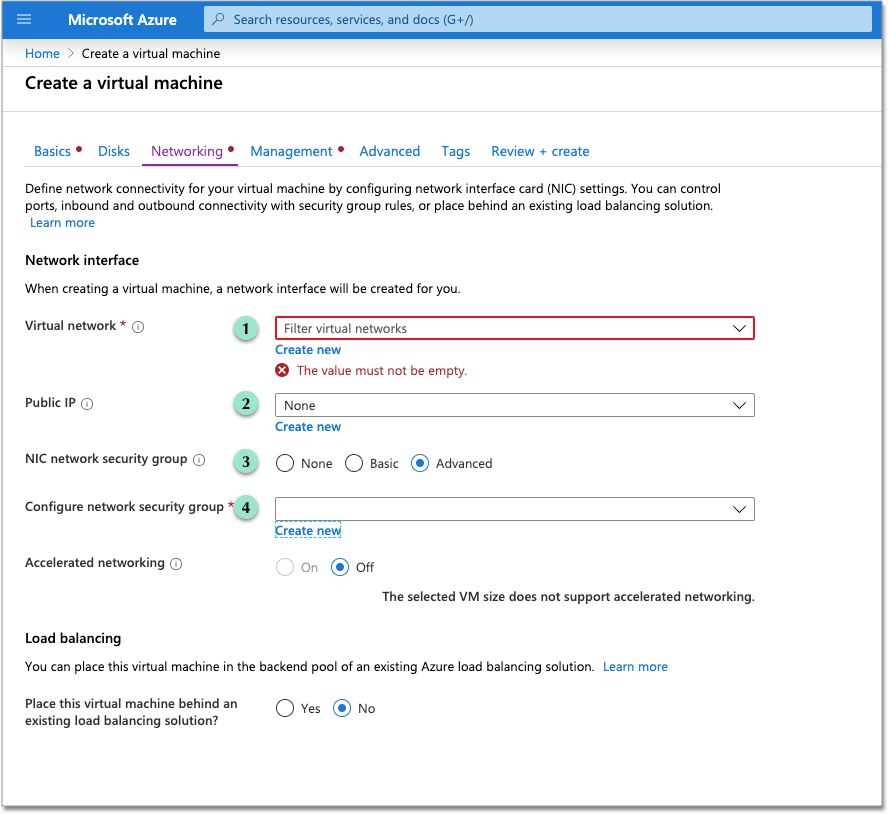Screen dimensions: 888x814
Task: Click Create new under Virtual network
Action: (307, 349)
